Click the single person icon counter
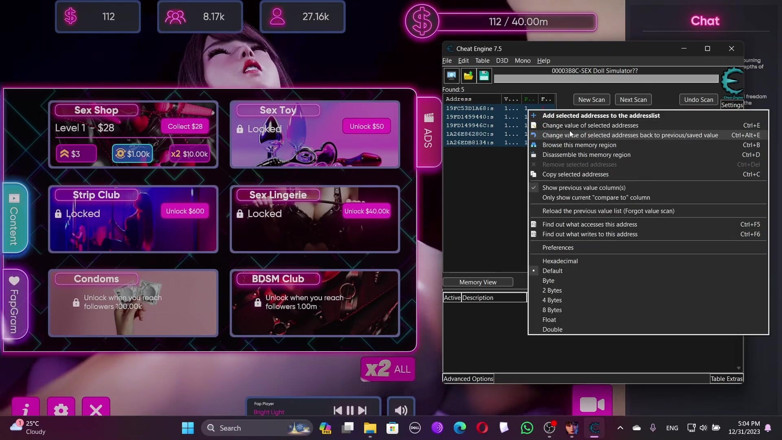Viewport: 782px width, 440px height. 277,17
